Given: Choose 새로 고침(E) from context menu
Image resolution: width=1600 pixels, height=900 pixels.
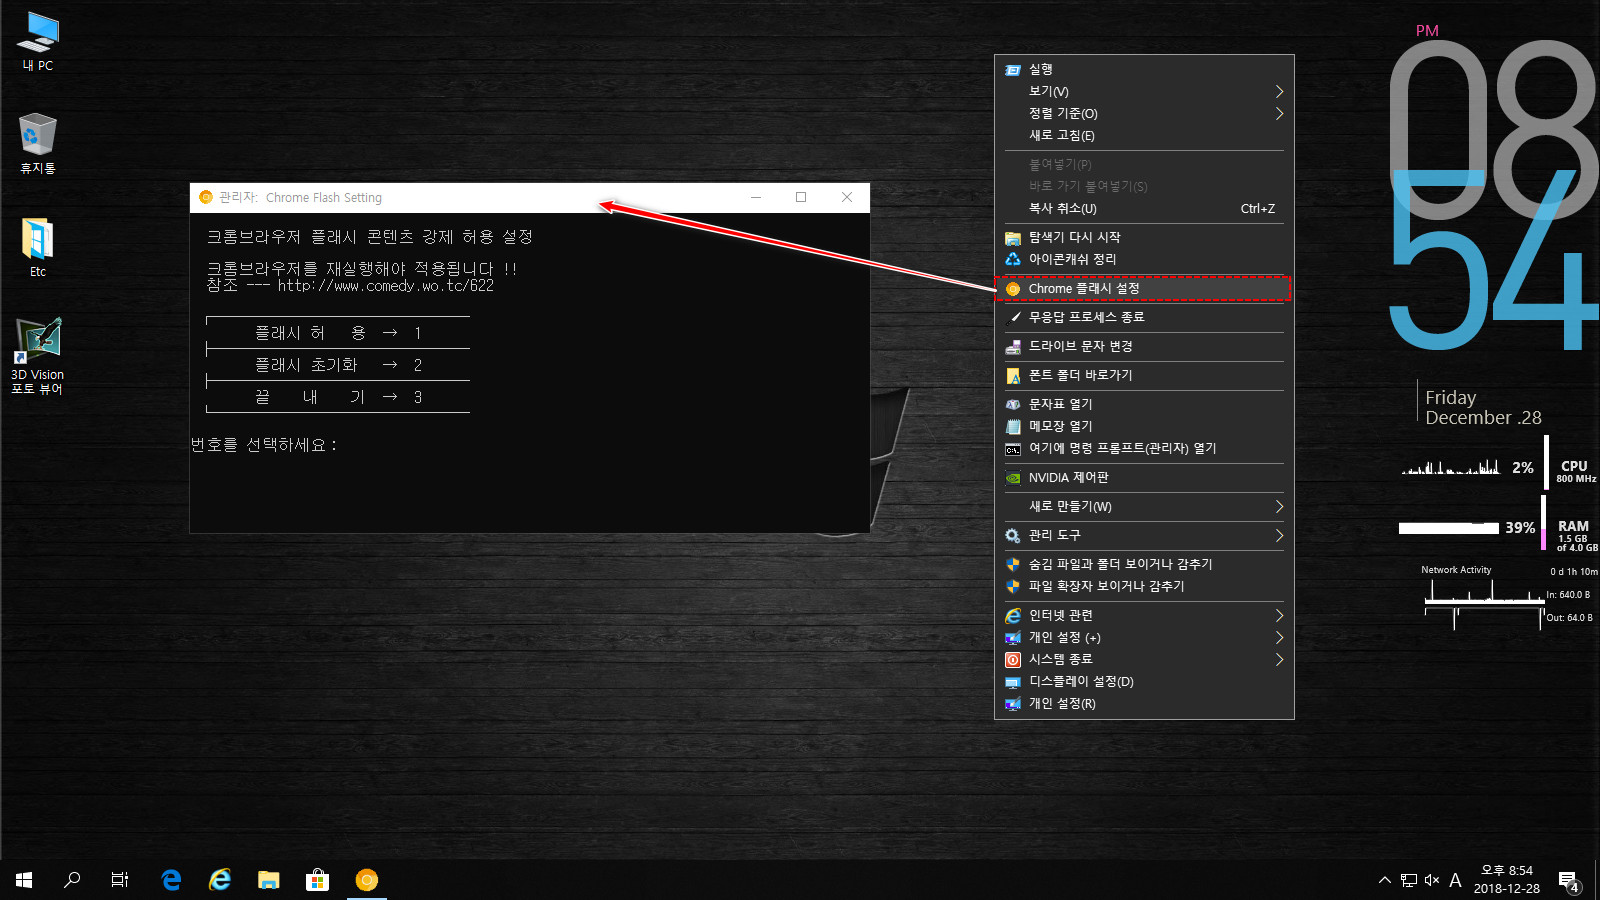Looking at the screenshot, I should click(x=1144, y=135).
